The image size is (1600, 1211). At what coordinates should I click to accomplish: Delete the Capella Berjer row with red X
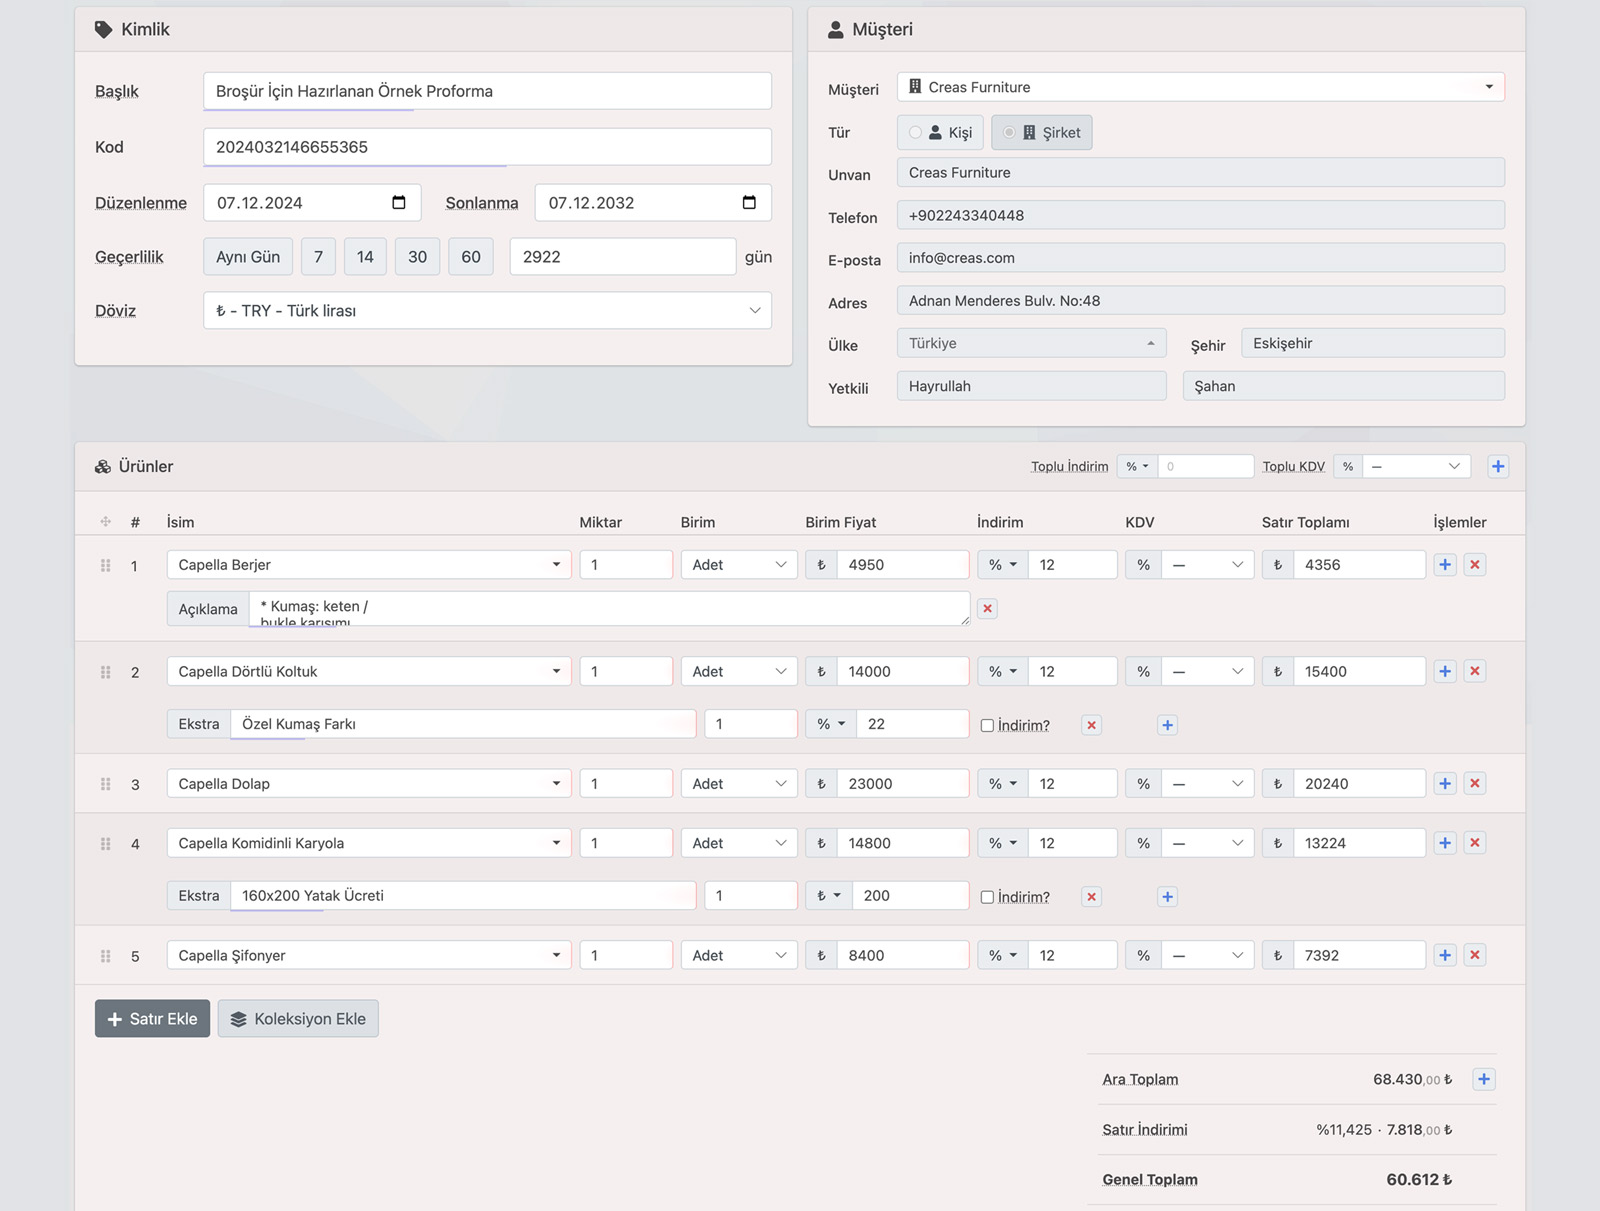[1474, 565]
